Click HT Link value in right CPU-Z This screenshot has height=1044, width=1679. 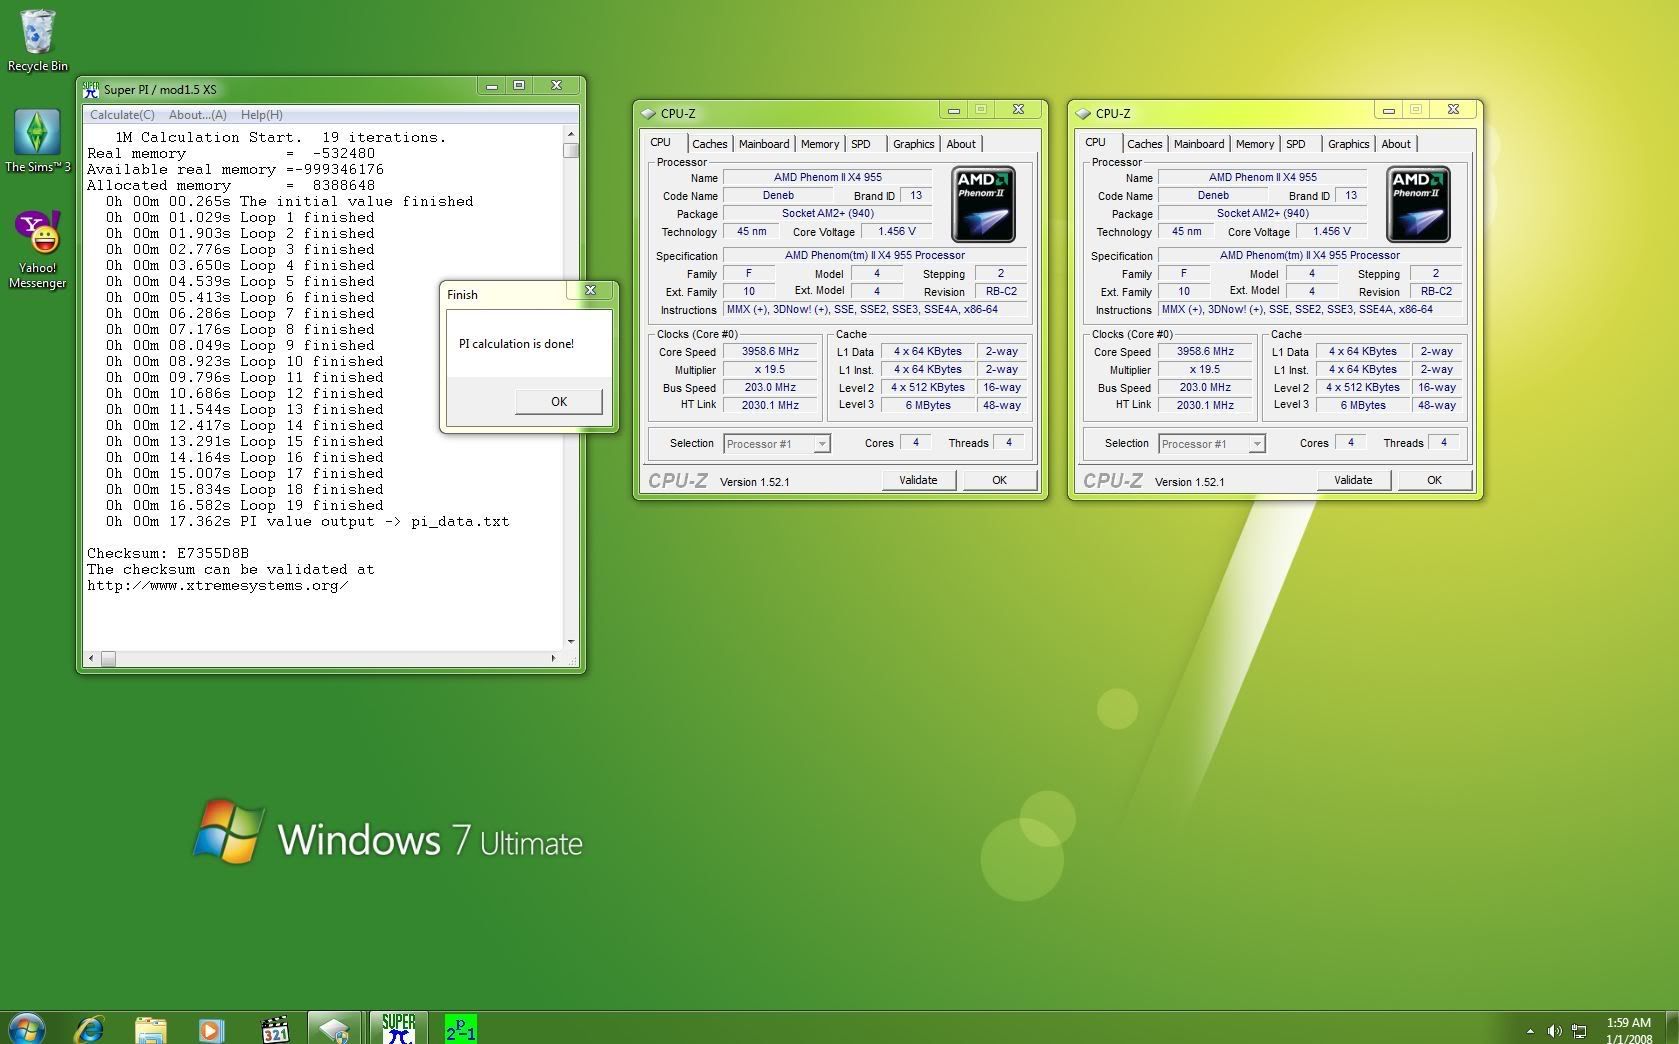tap(1205, 405)
